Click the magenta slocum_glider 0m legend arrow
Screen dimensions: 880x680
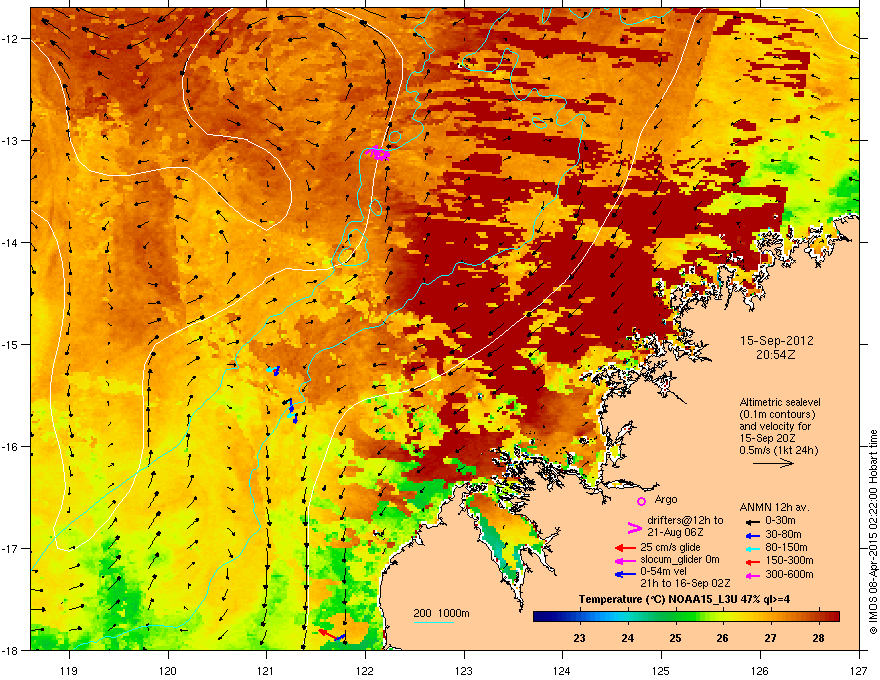(625, 561)
